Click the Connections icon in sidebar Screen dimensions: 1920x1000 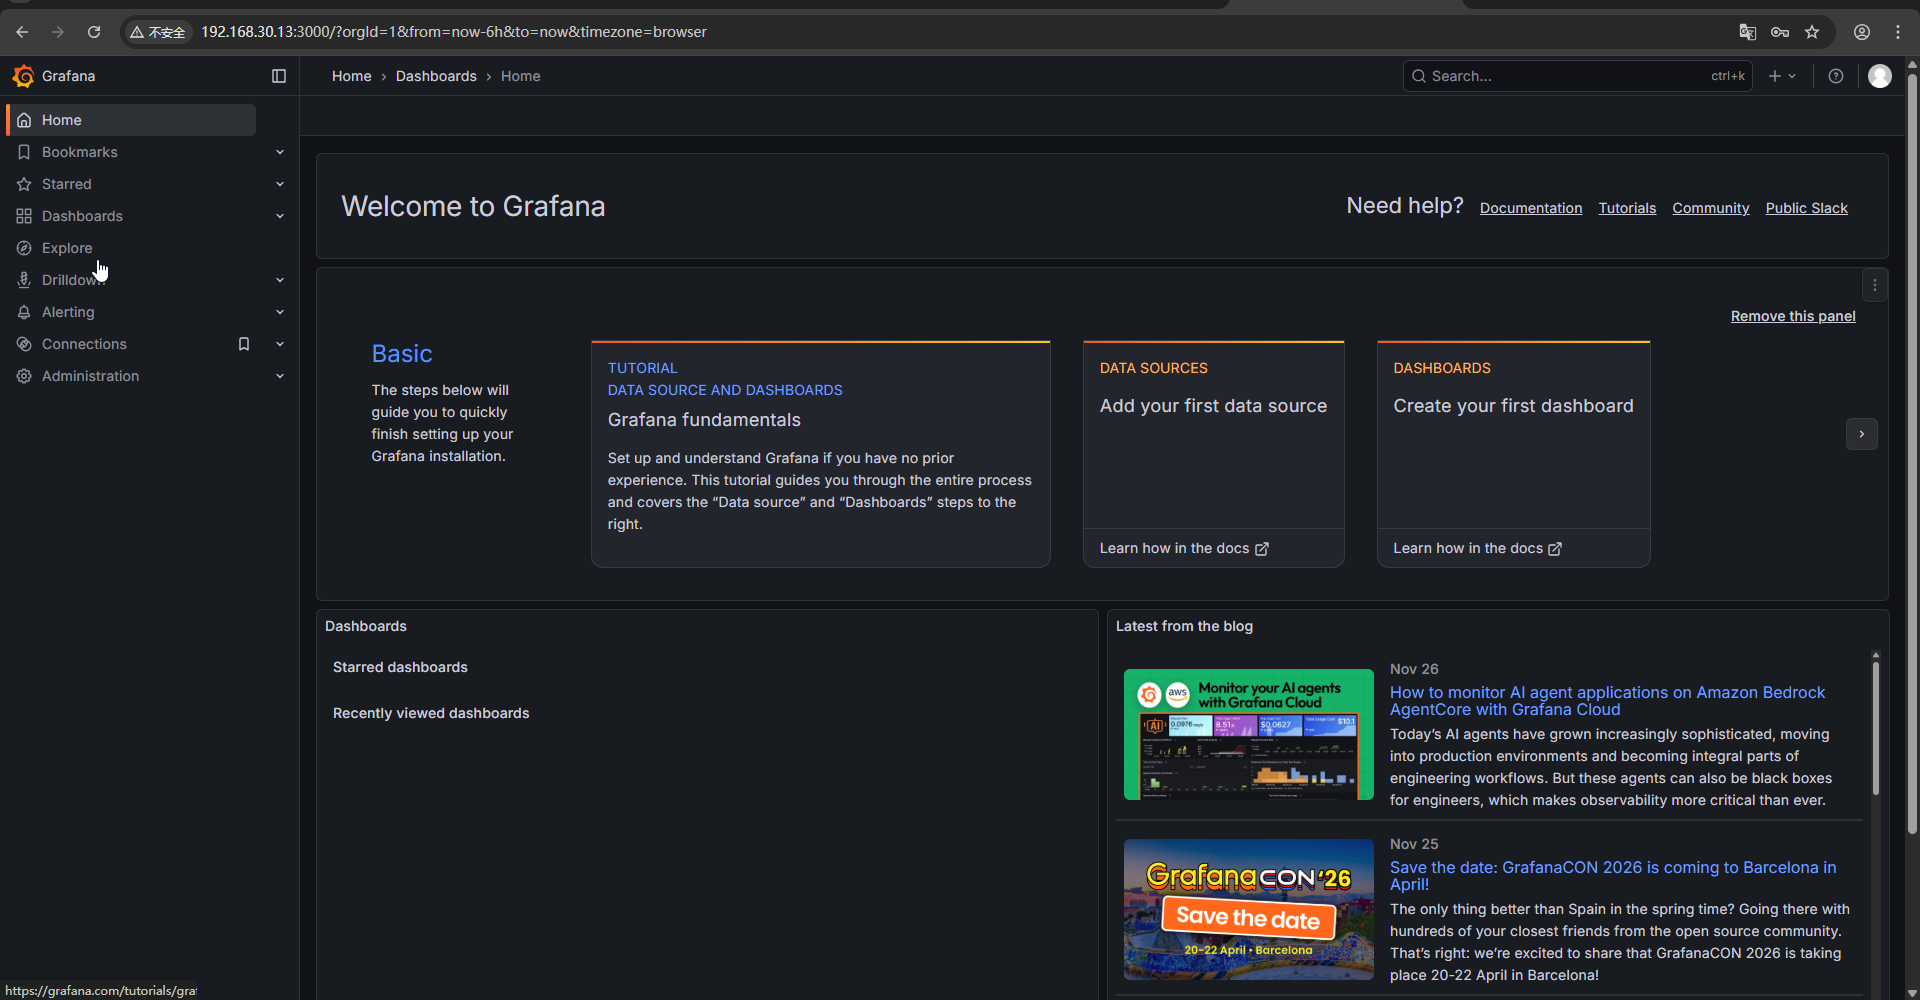[24, 344]
